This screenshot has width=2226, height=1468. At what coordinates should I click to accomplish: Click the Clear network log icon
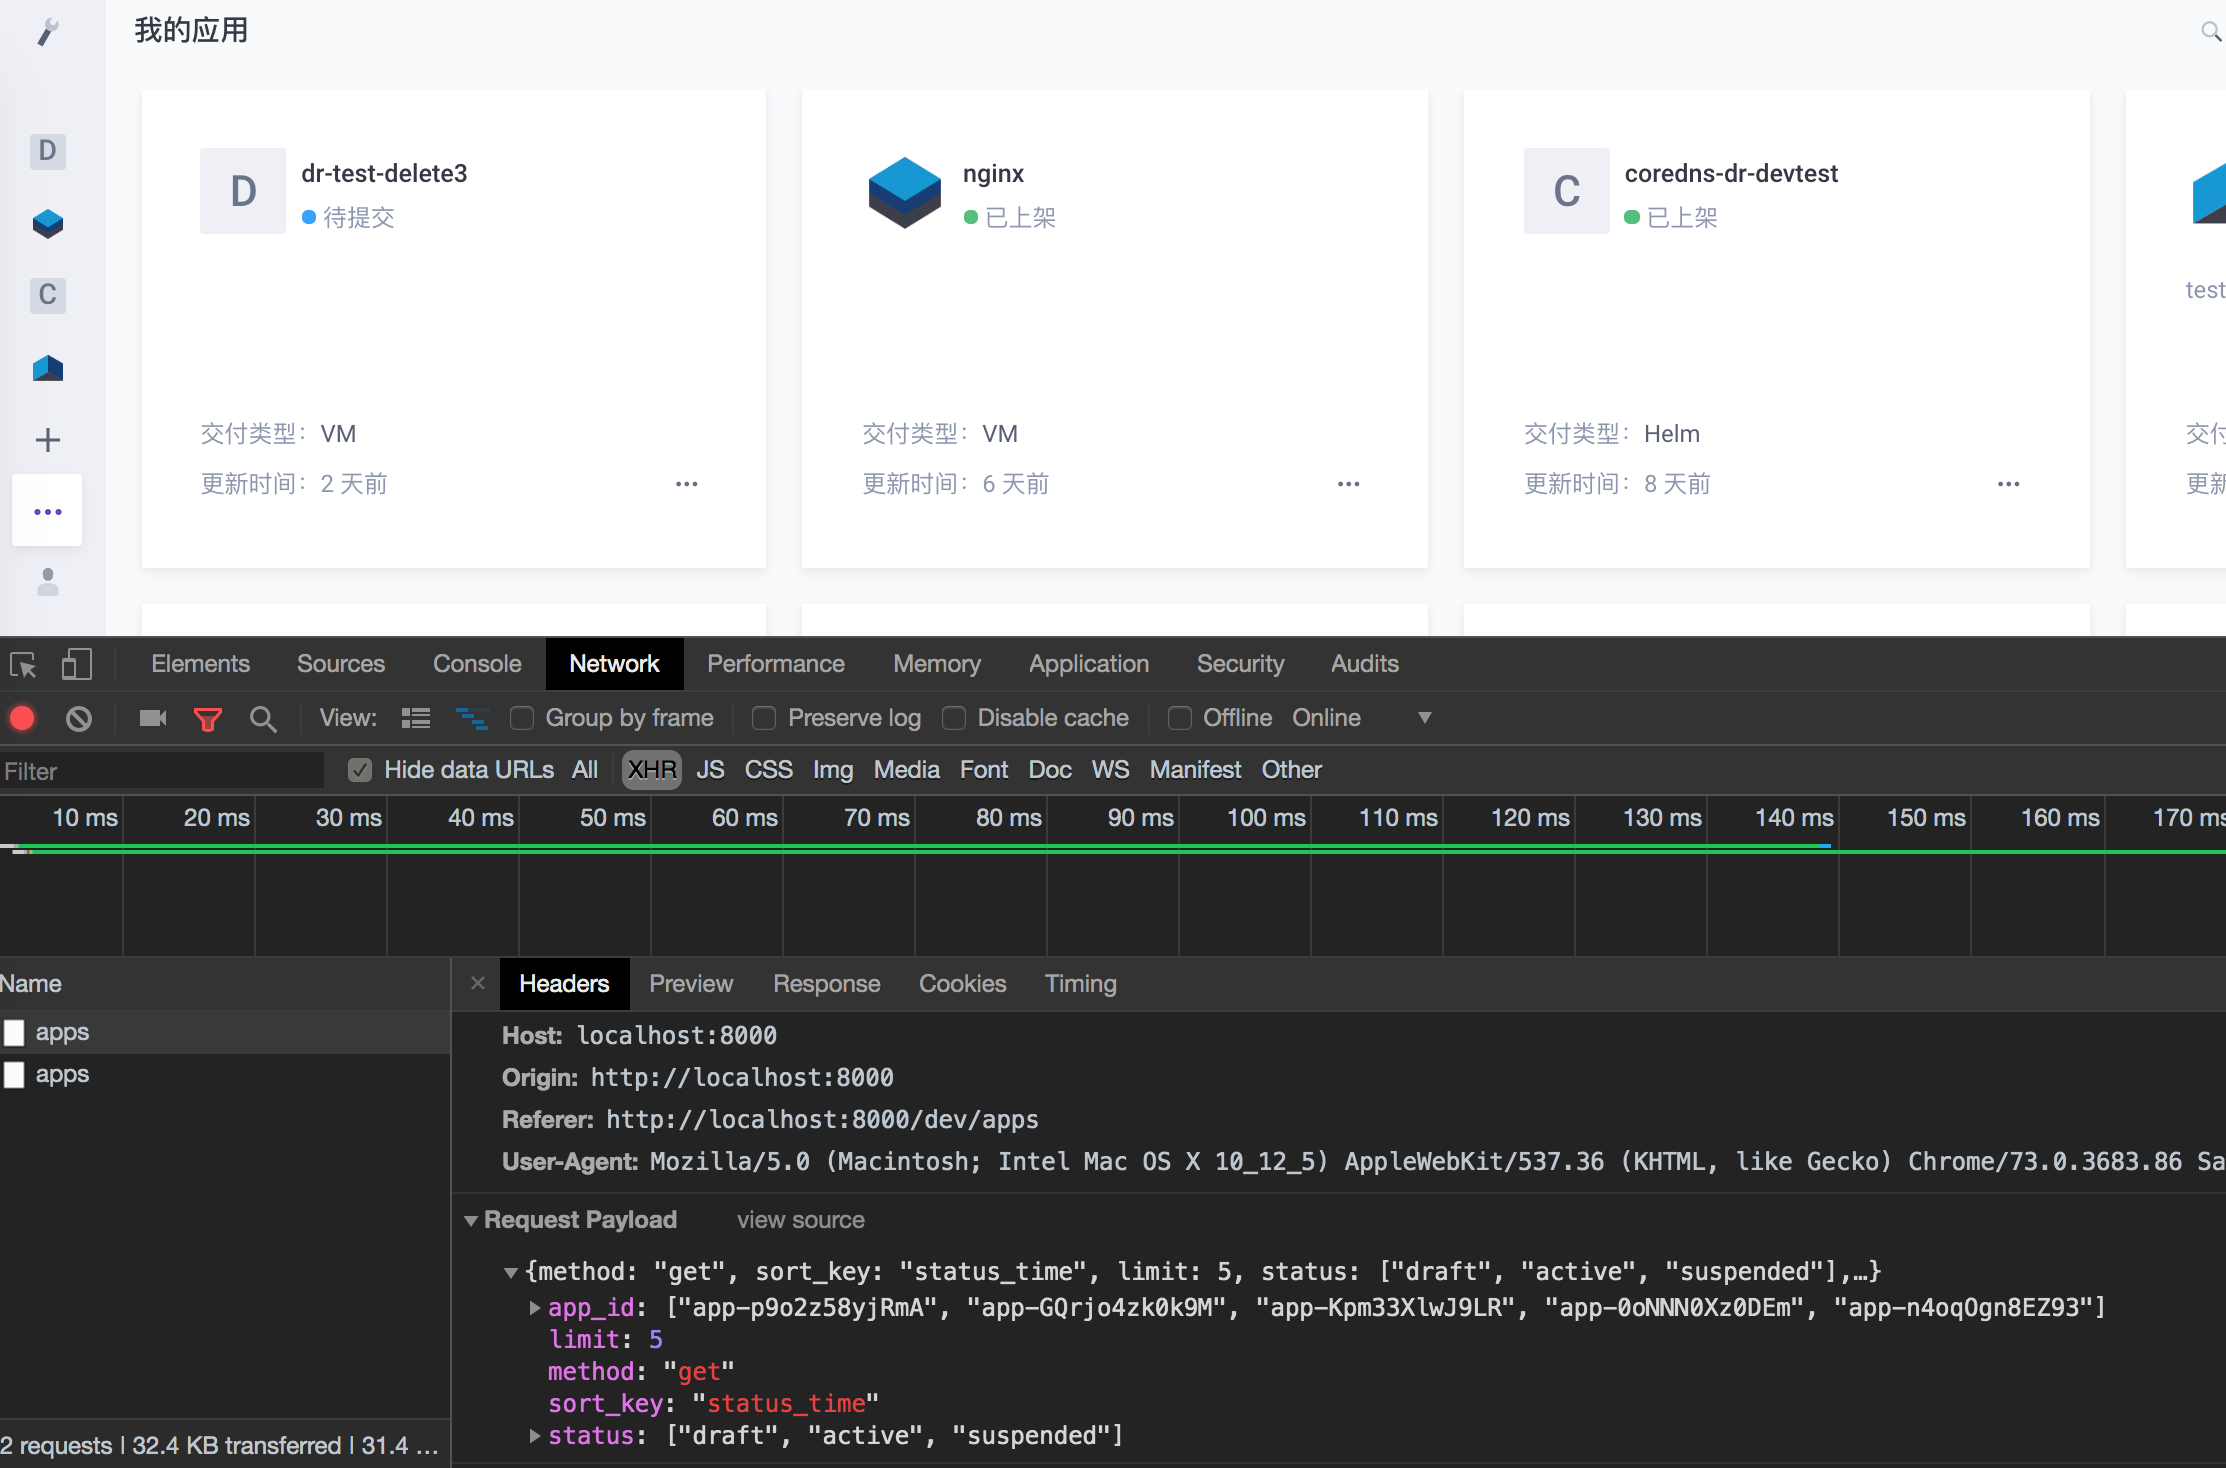click(79, 718)
